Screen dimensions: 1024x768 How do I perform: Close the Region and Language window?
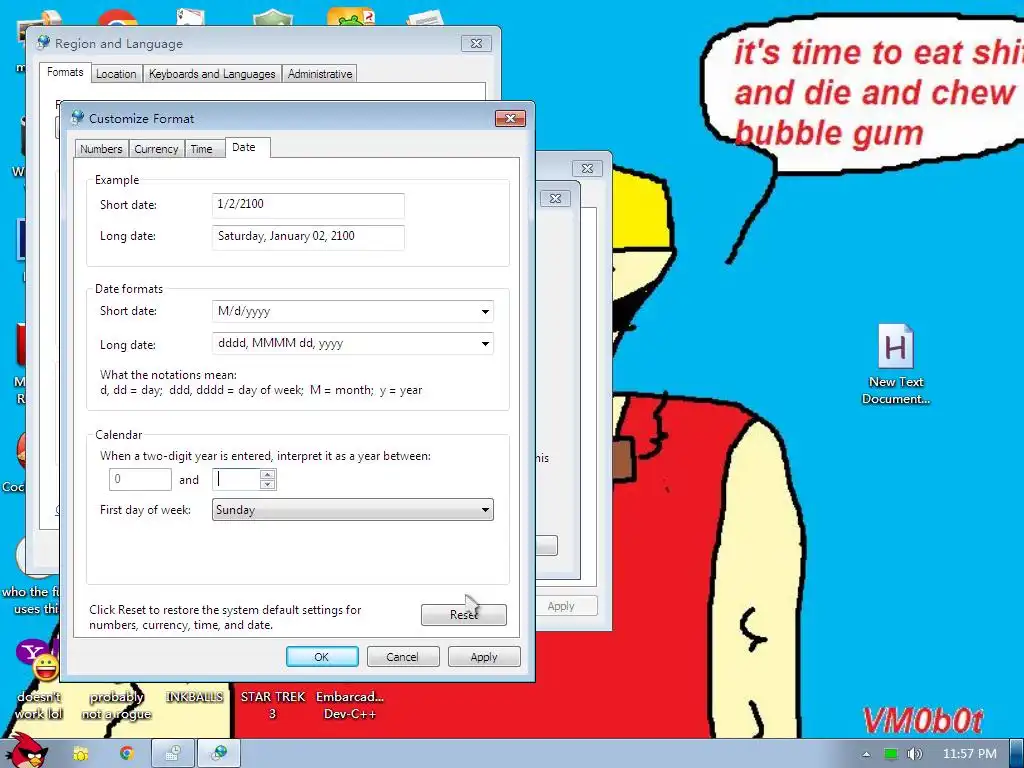[x=476, y=44]
